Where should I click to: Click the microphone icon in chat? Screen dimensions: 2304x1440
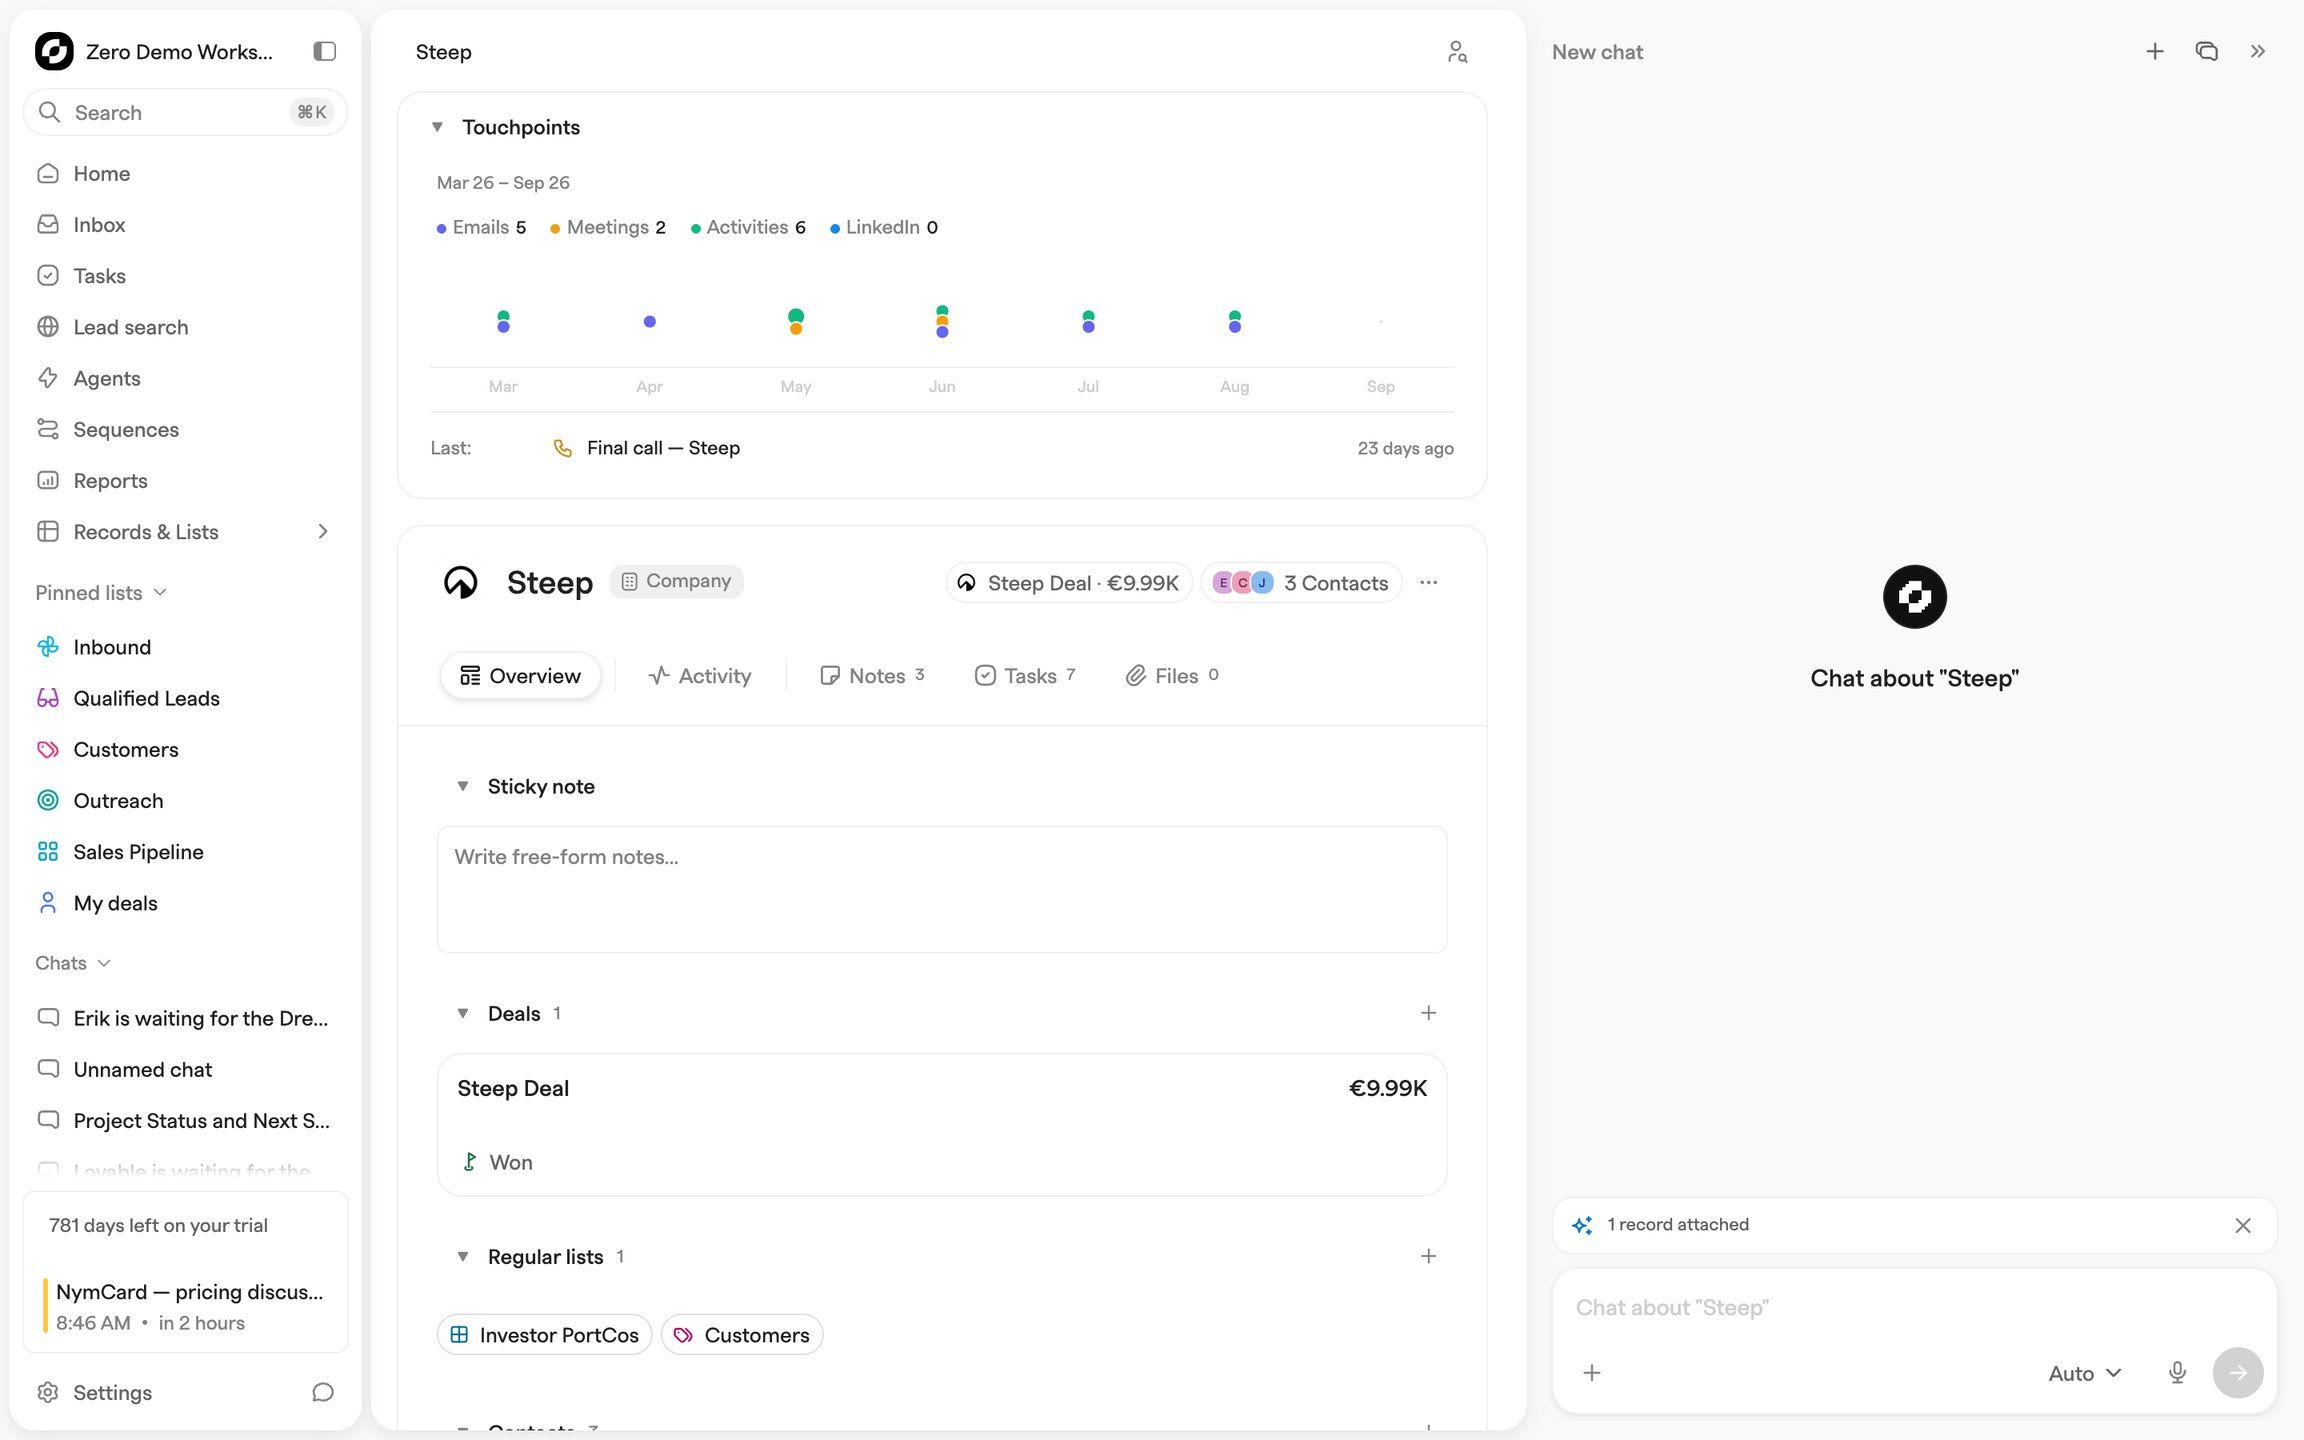2177,1373
